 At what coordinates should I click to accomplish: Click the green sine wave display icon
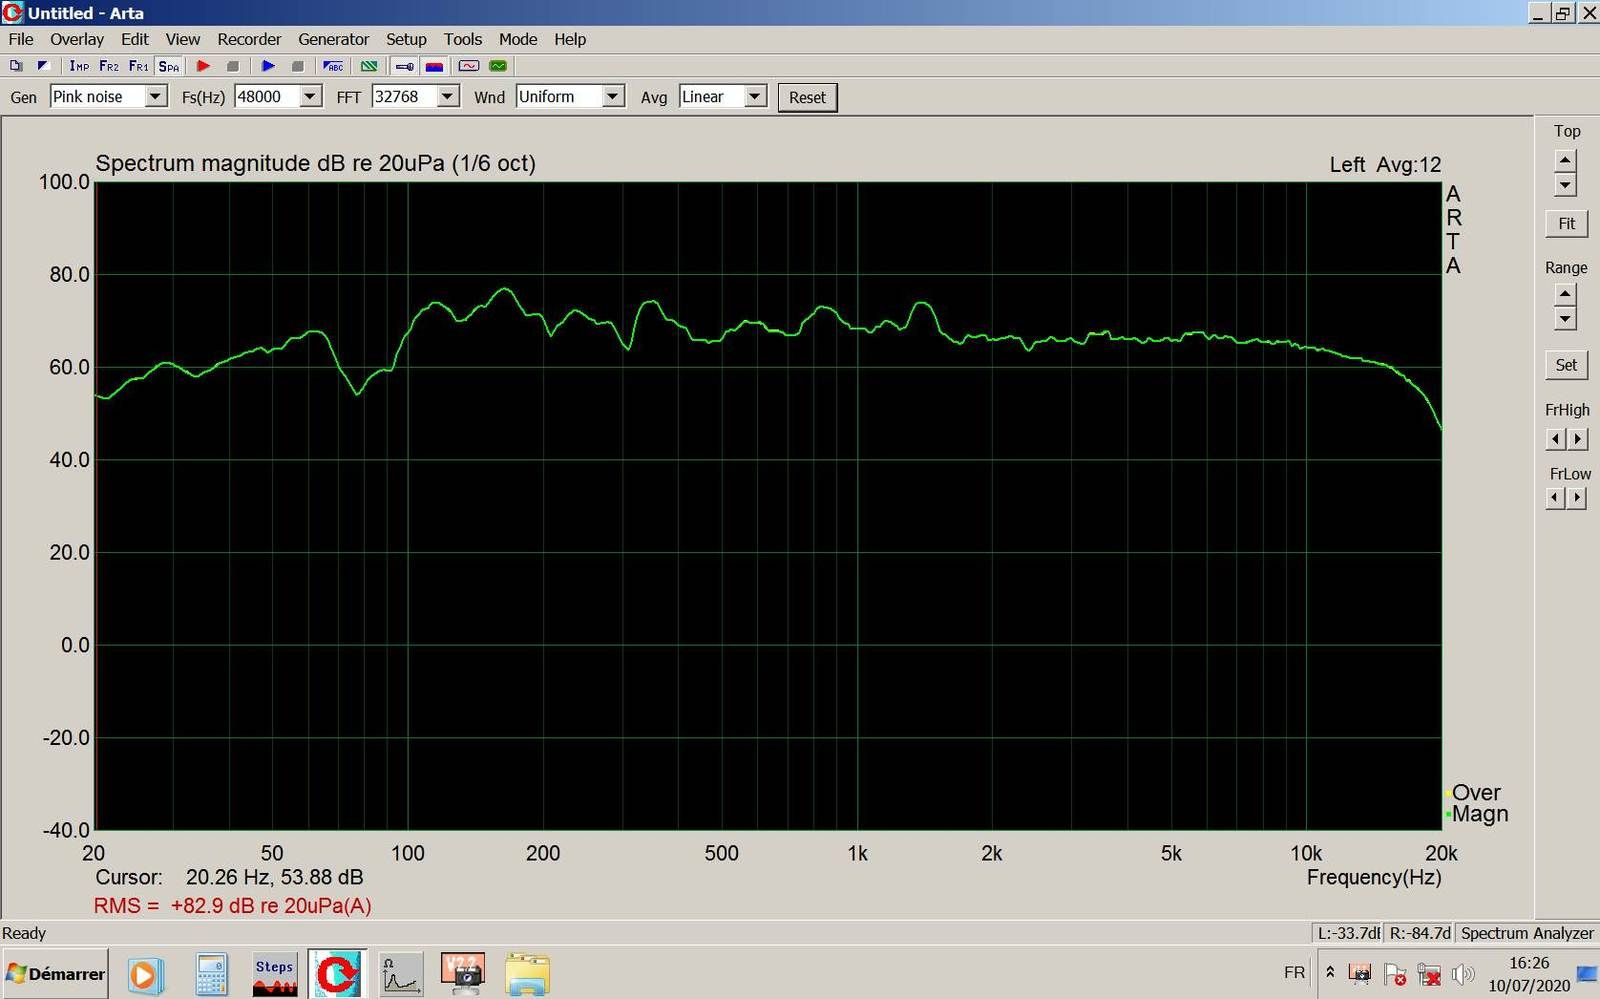pos(498,66)
